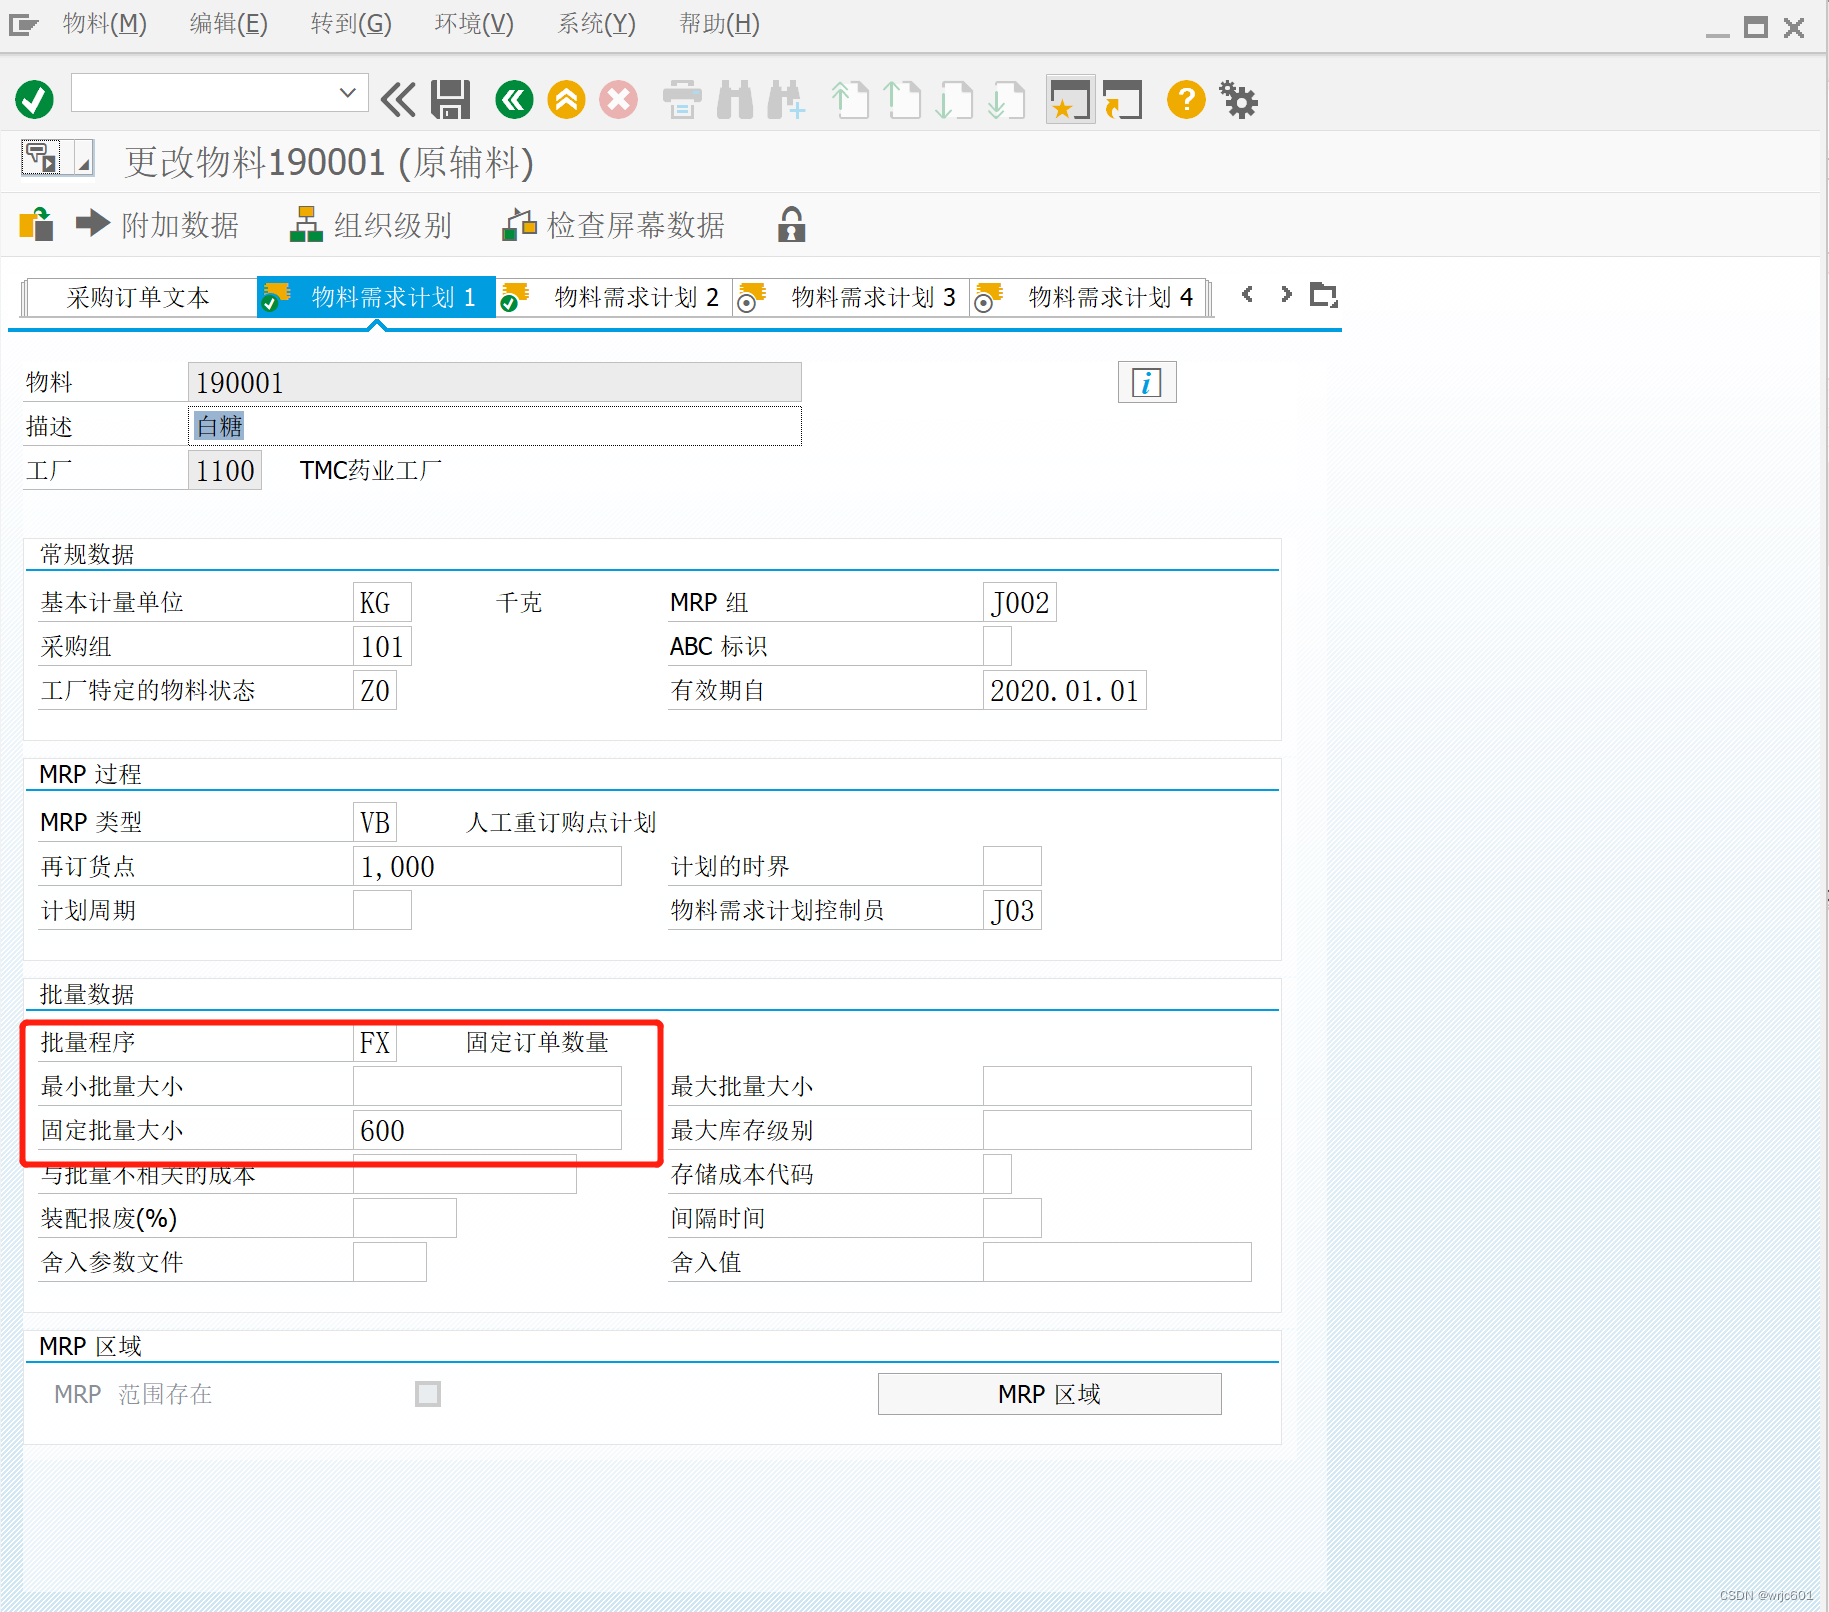Screen dimensions: 1829x1612
Task: Click the green Enter checkmark icon
Action: point(35,100)
